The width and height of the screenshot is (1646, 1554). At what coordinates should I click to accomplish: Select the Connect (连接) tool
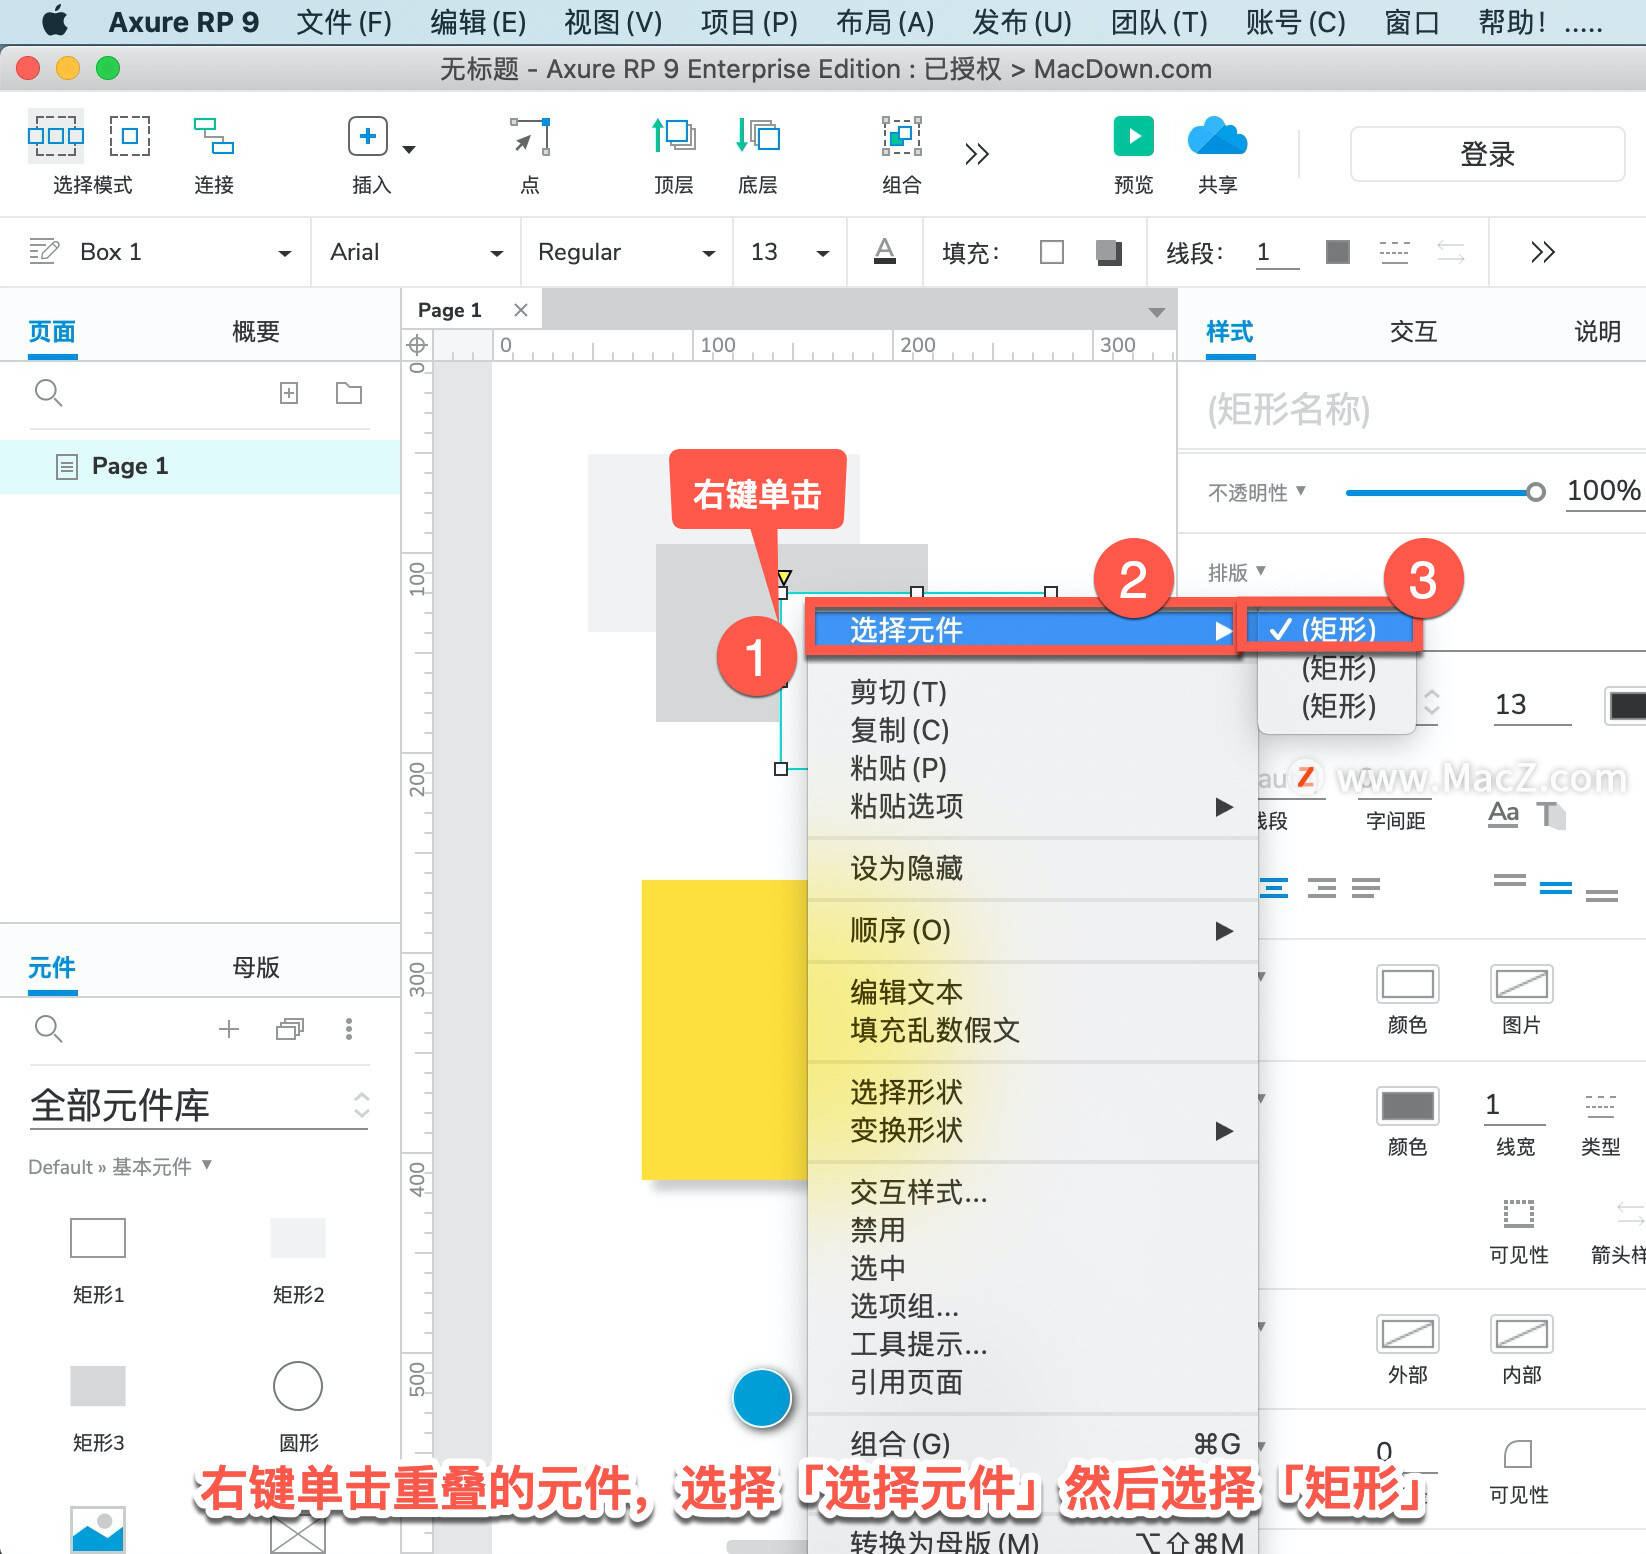(x=213, y=136)
